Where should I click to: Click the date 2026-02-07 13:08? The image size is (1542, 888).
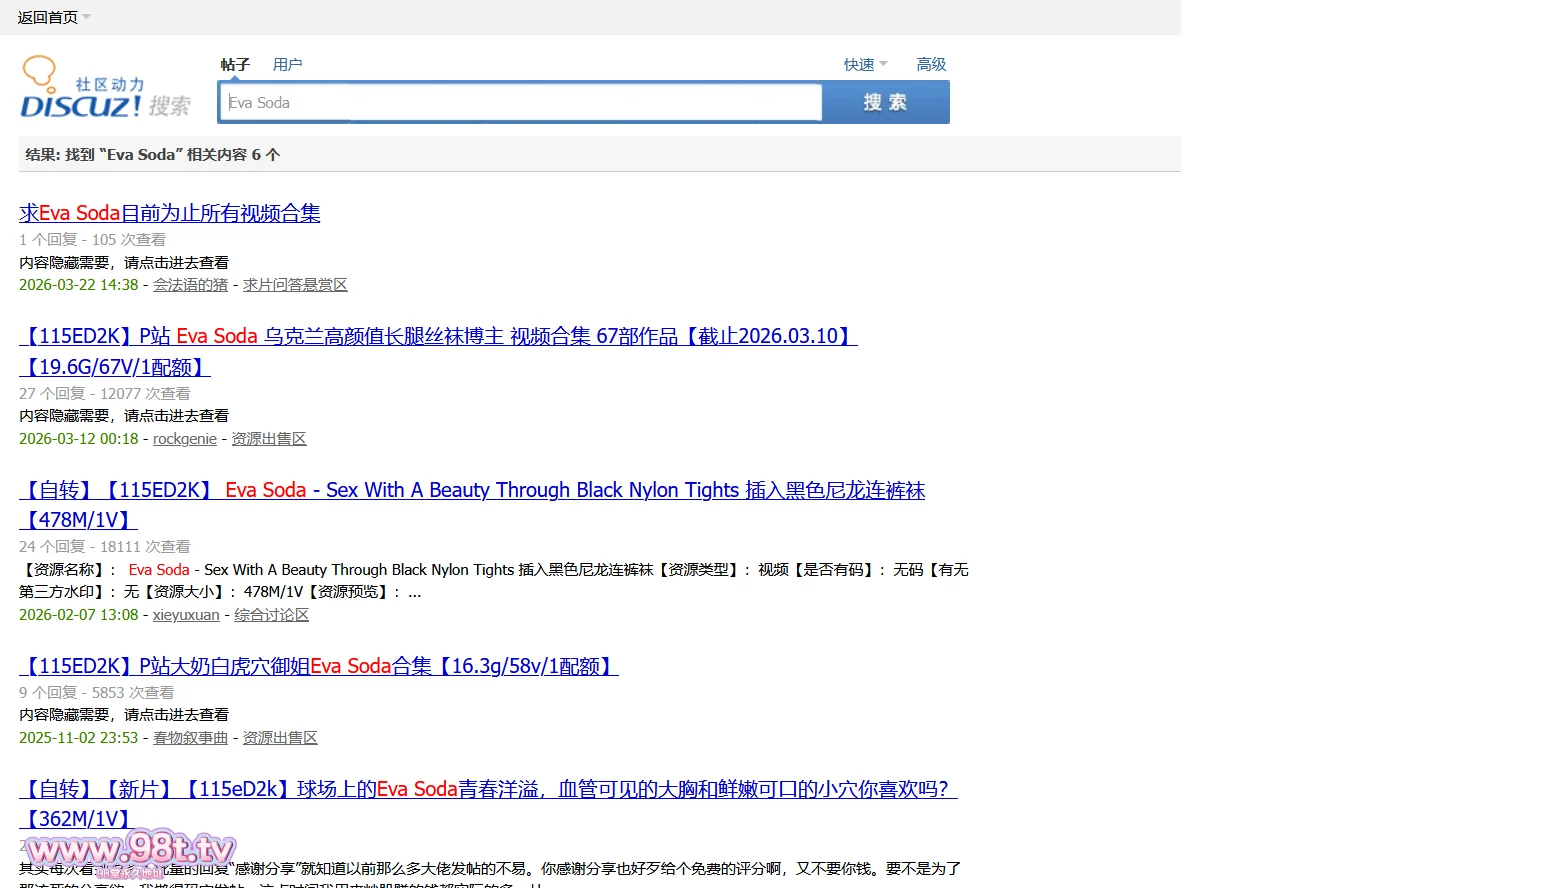pos(79,615)
